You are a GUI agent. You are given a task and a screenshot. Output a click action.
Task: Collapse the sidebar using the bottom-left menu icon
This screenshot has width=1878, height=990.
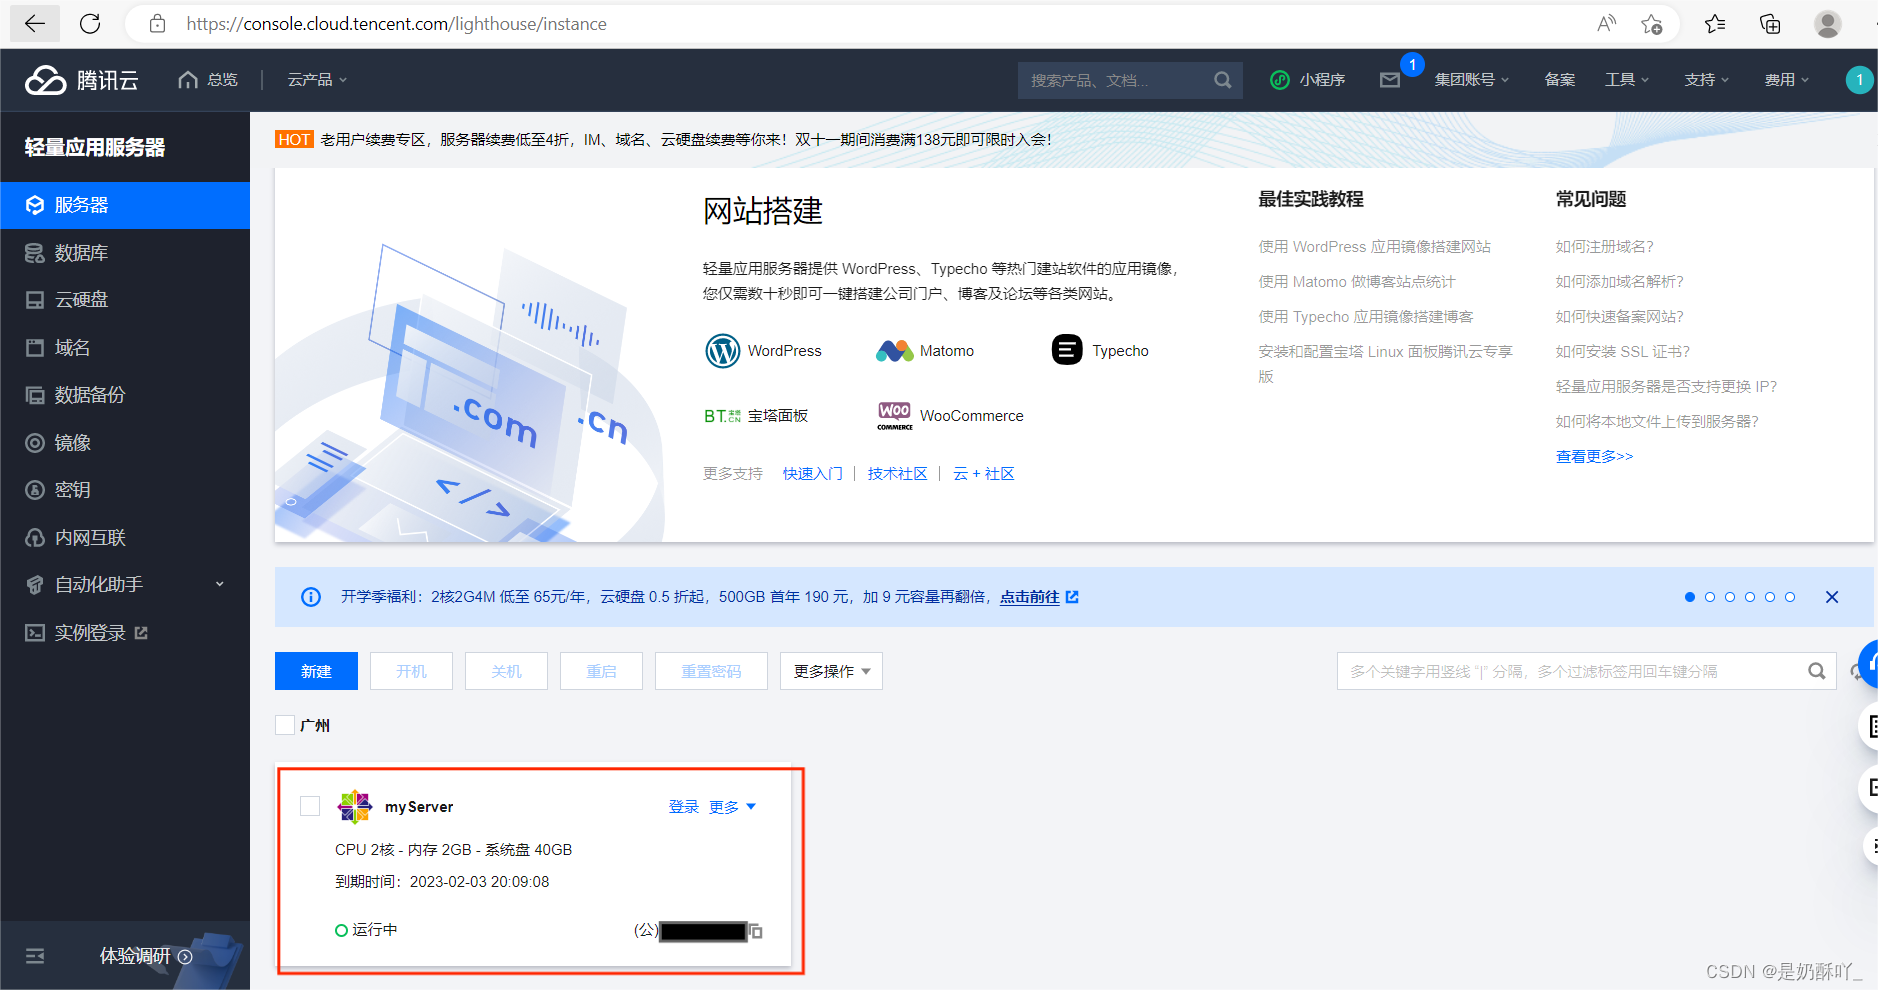point(35,956)
